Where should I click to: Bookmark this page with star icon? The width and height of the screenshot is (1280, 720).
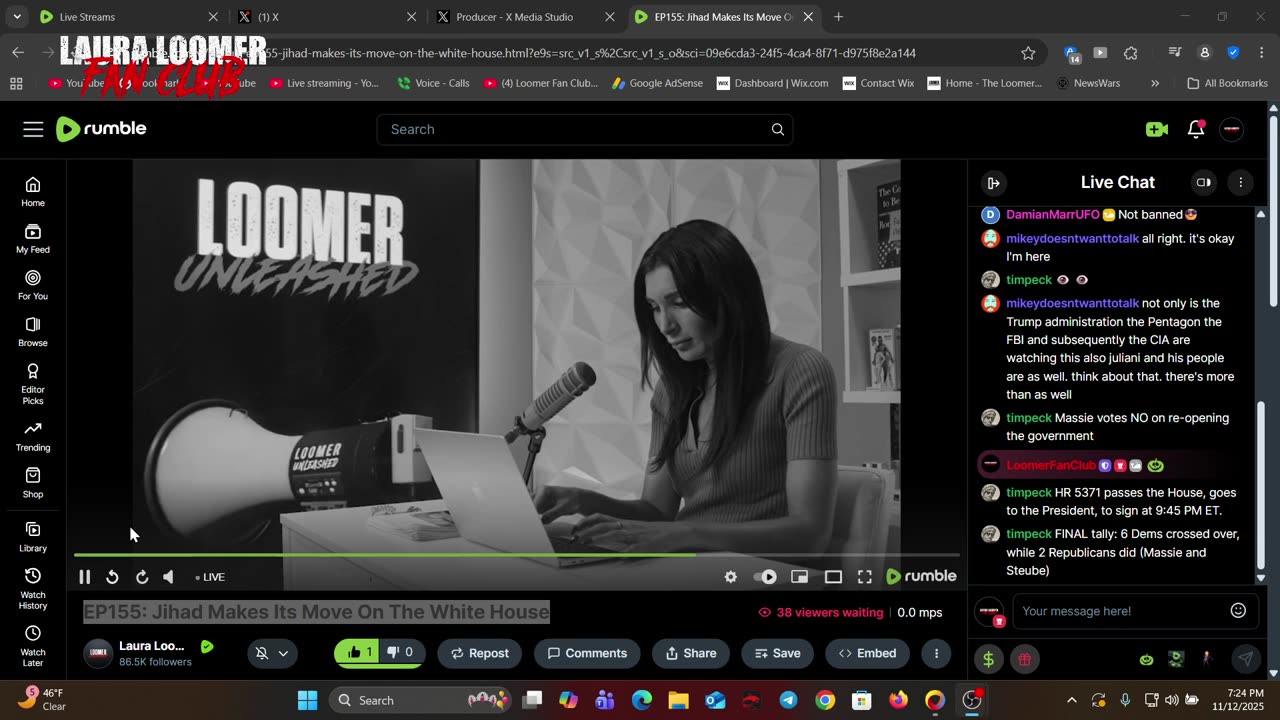pos(1028,53)
